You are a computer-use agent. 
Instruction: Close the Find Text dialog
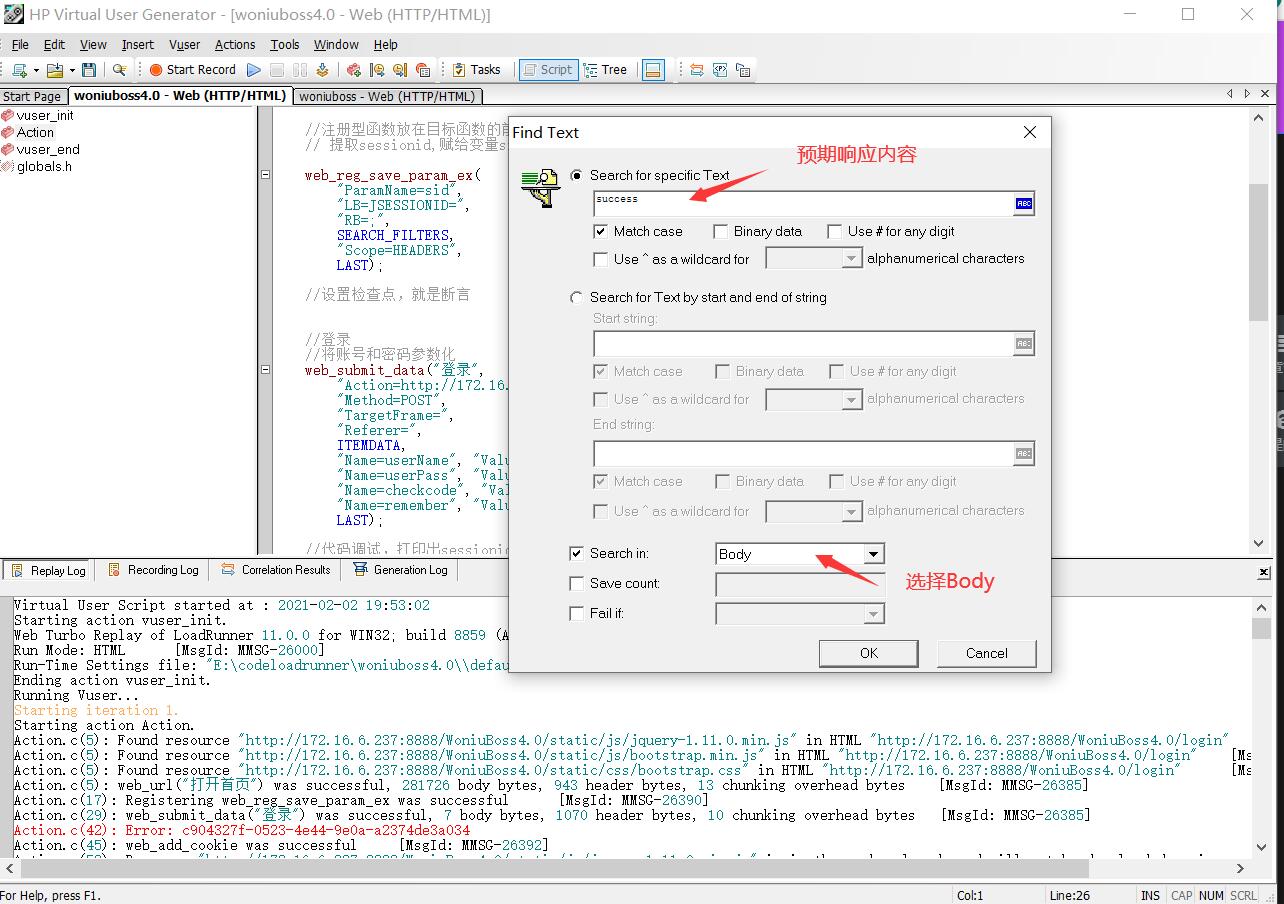coord(1030,132)
